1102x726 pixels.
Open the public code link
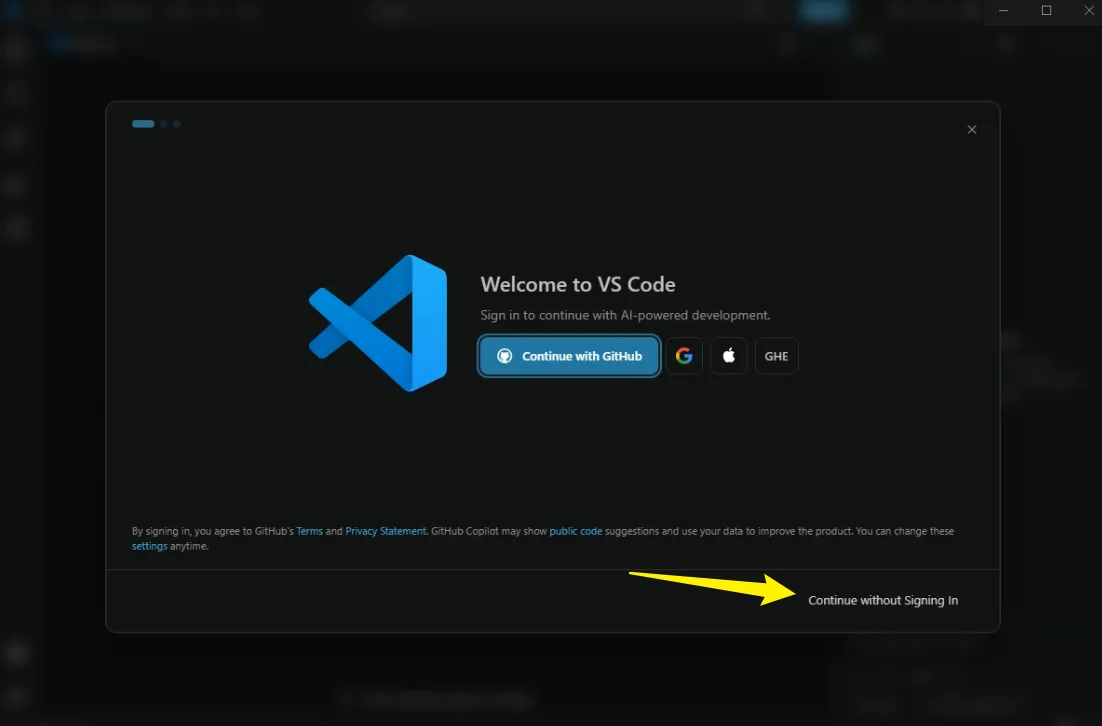point(576,531)
